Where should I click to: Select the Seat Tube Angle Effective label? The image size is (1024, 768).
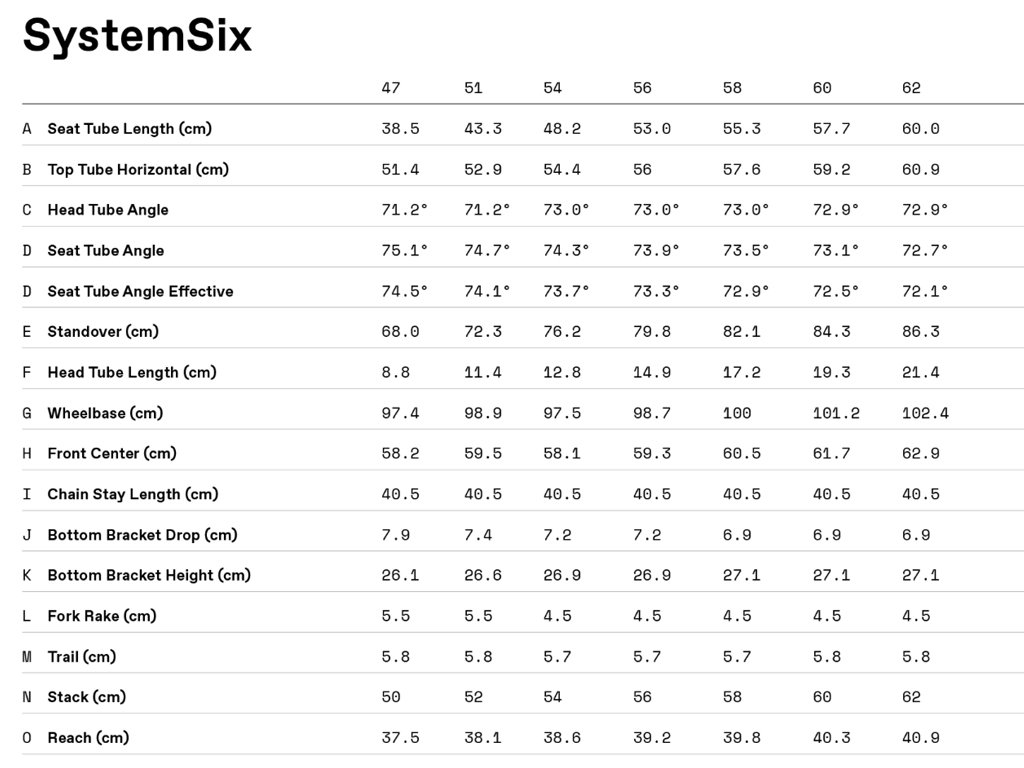point(140,291)
